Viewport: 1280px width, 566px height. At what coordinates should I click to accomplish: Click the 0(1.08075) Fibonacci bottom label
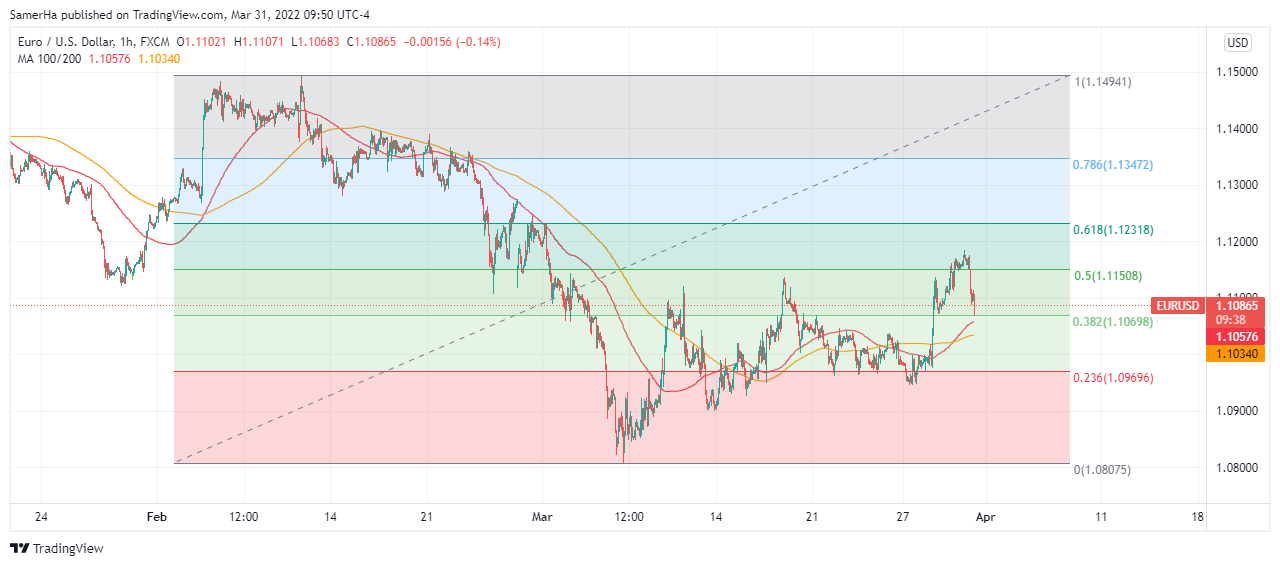(x=1103, y=469)
